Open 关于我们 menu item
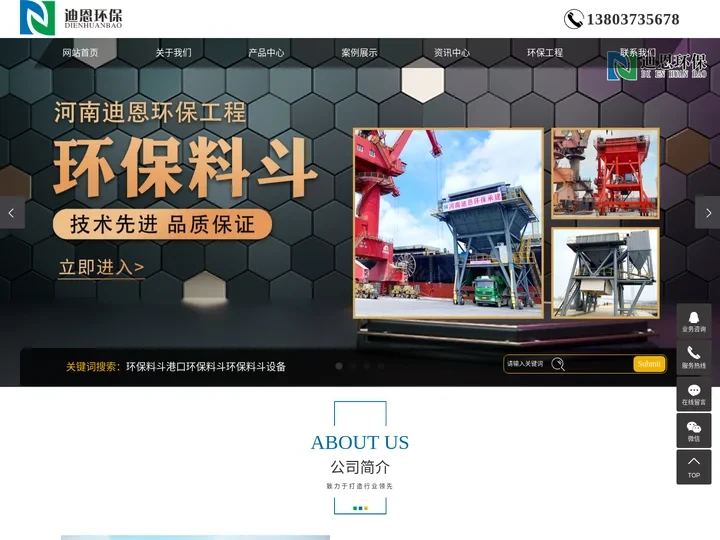 coord(174,53)
